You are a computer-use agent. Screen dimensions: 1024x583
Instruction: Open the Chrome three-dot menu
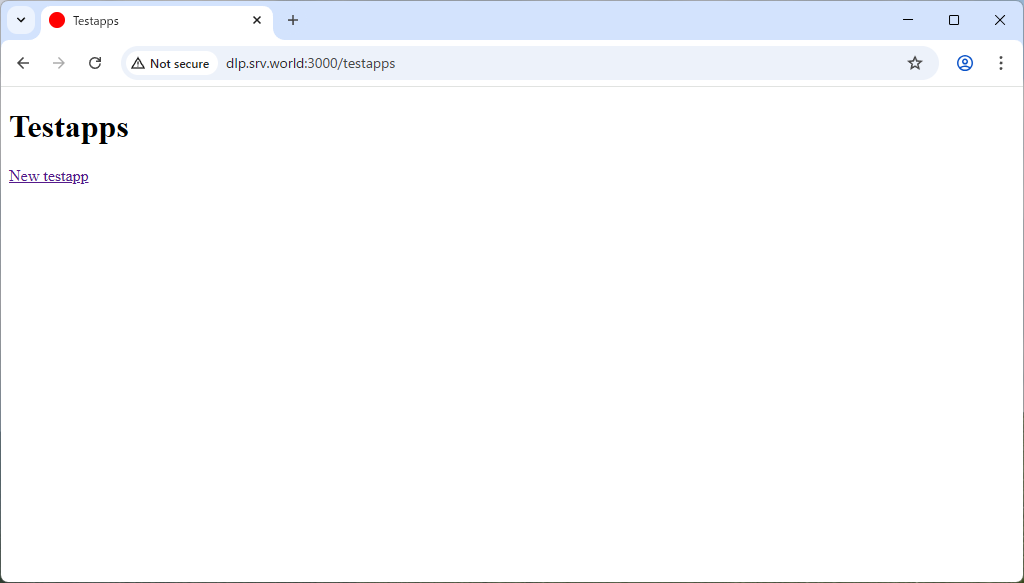pos(1000,63)
